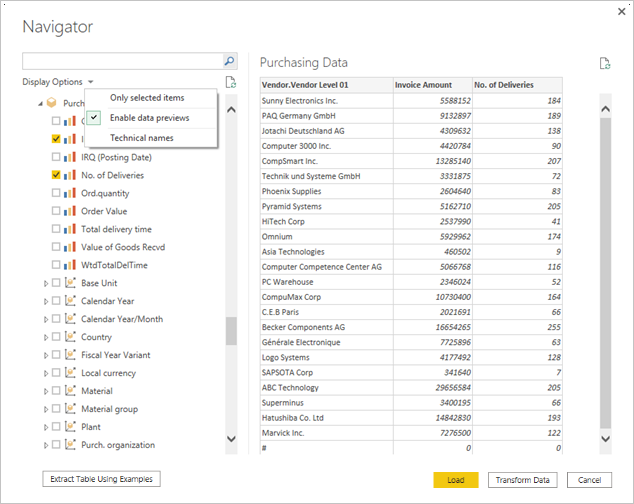Expand the Fiscal Year Variant node
This screenshot has height=504, width=634.
point(46,356)
